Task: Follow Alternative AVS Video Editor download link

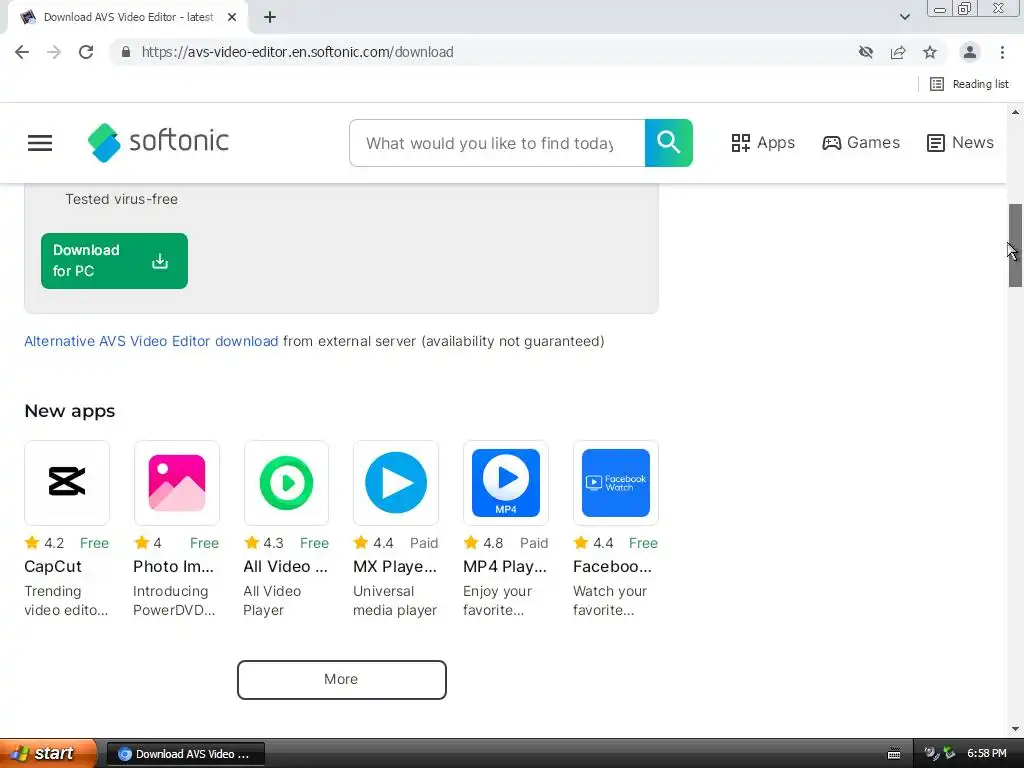Action: [x=151, y=341]
